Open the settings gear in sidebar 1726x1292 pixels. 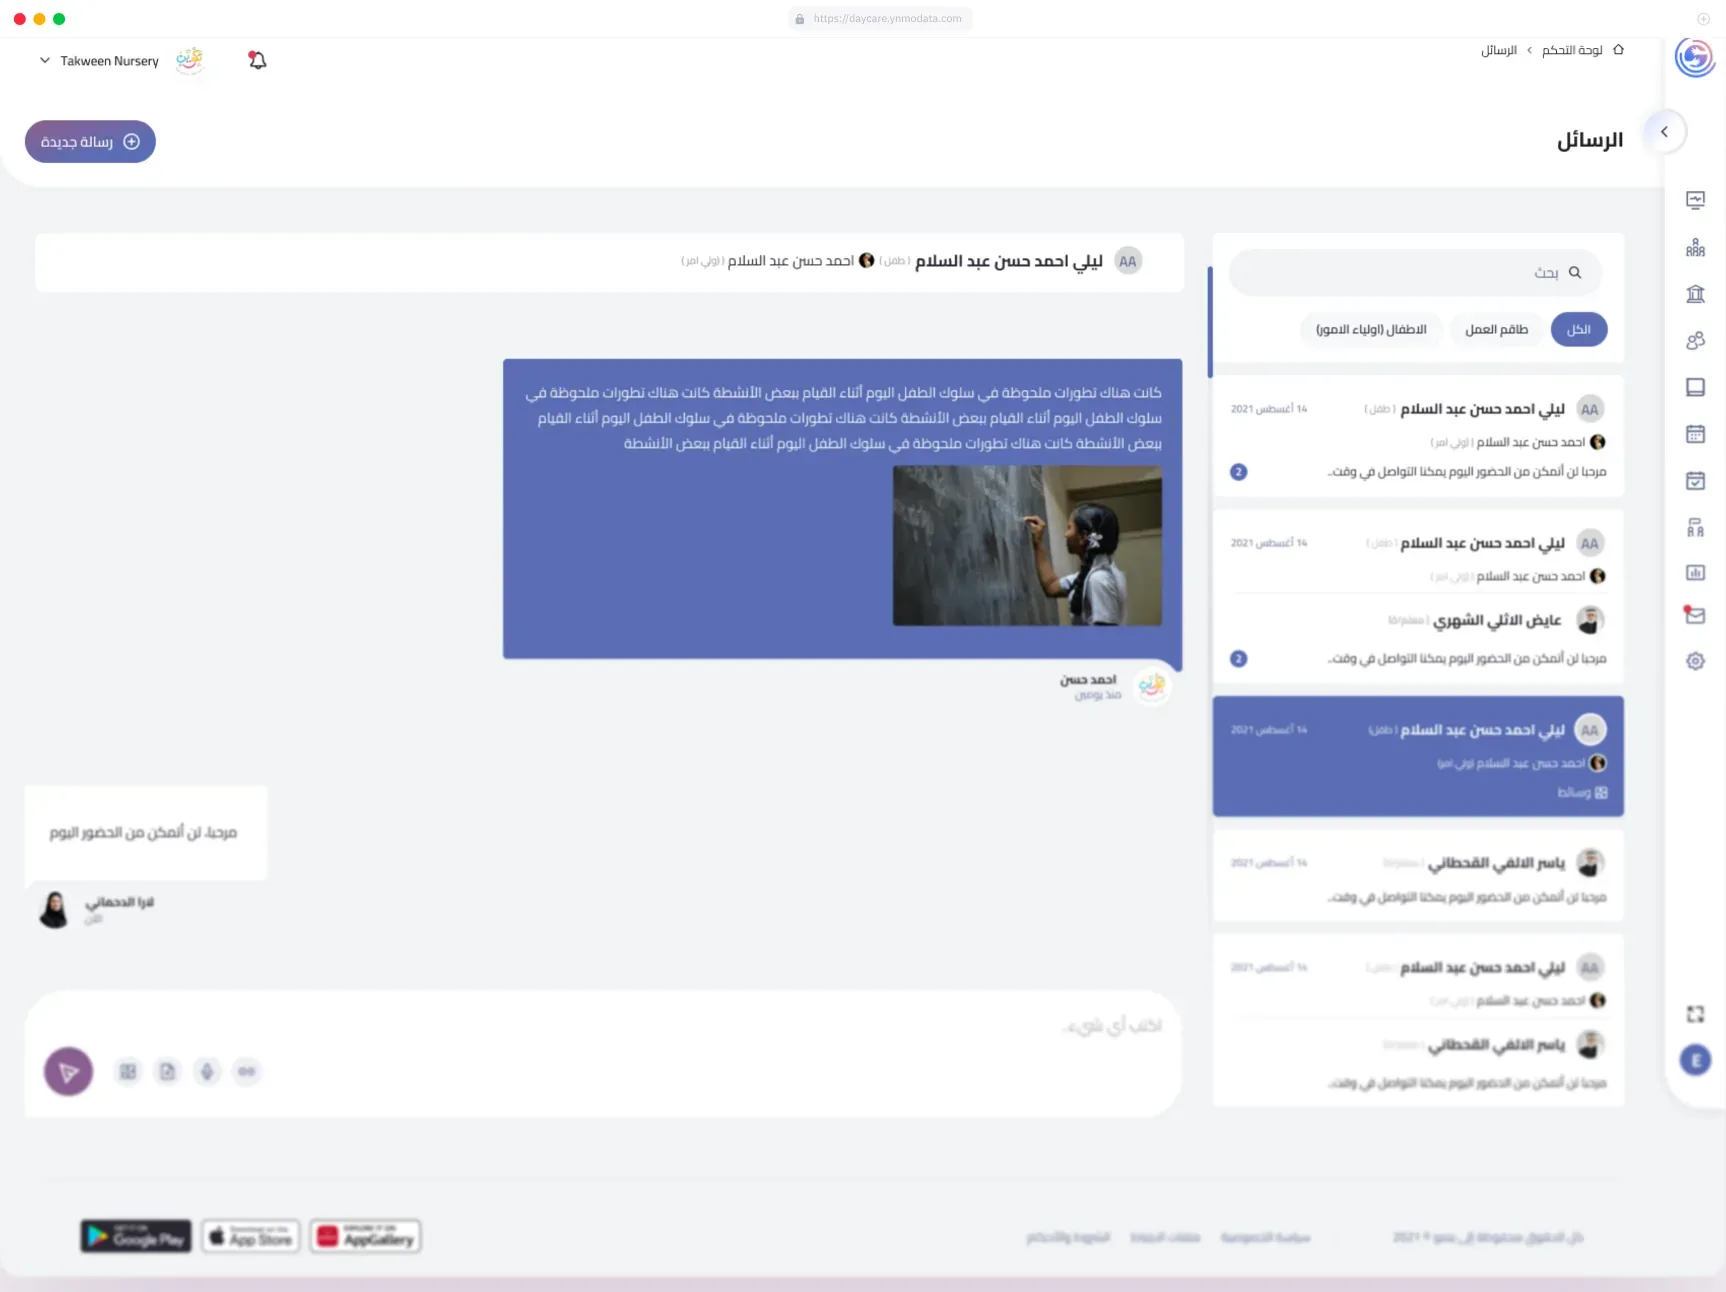[x=1695, y=661]
